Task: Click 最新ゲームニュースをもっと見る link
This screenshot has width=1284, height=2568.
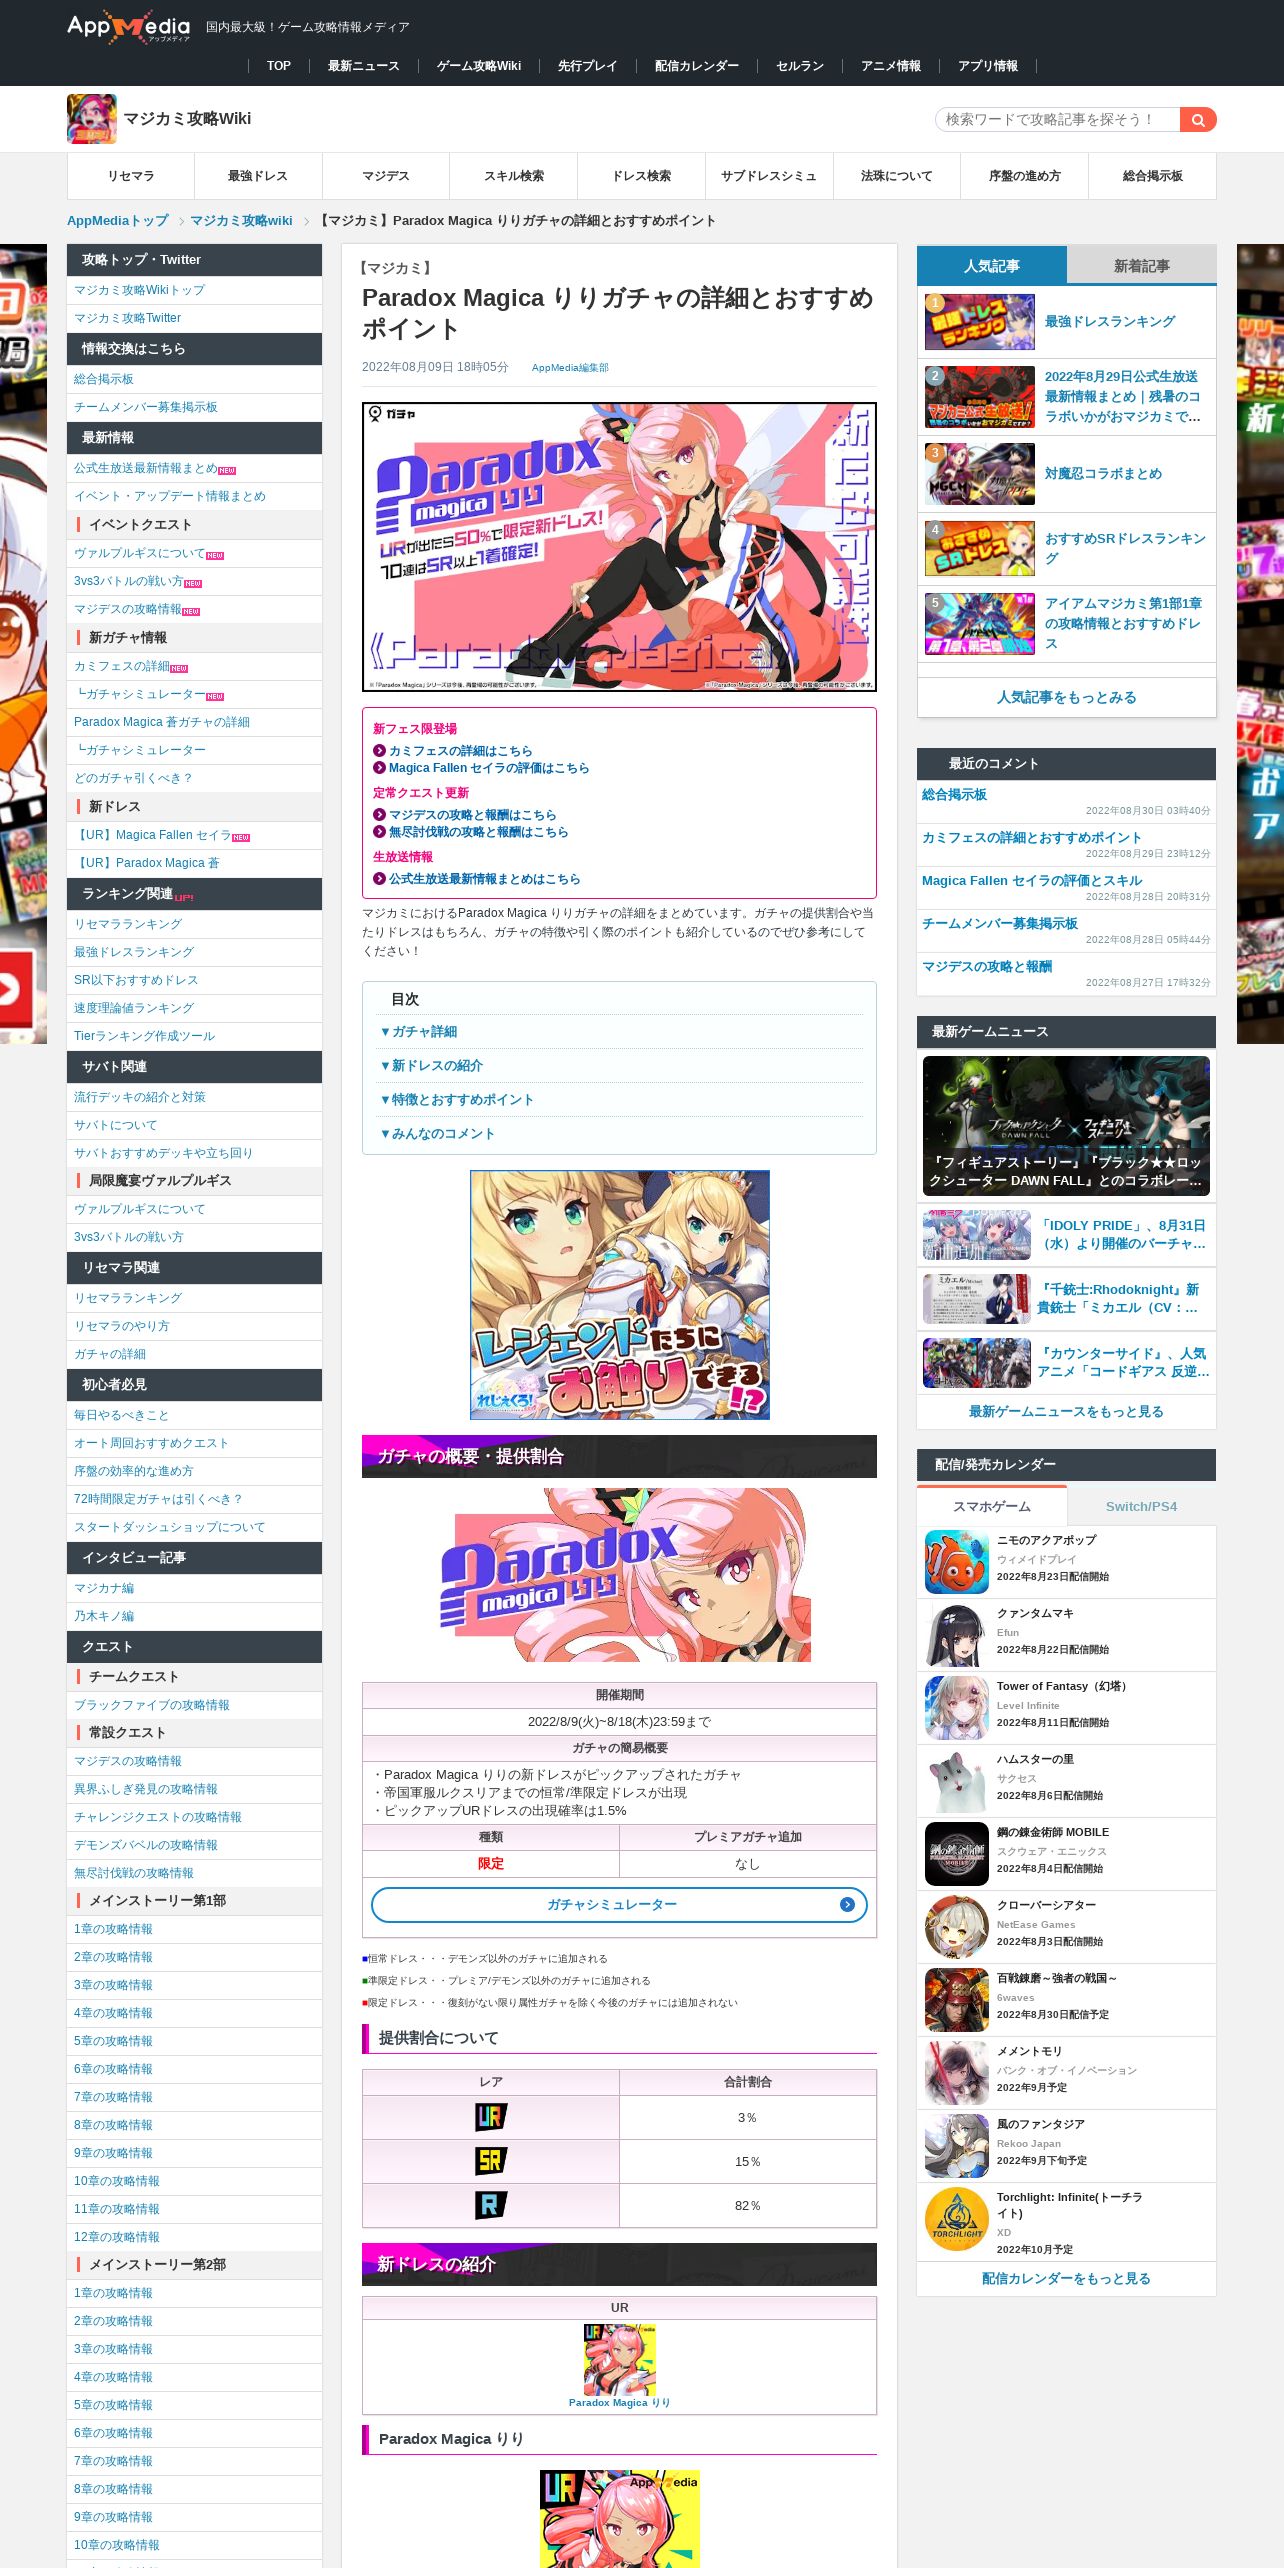Action: click(x=1066, y=1412)
